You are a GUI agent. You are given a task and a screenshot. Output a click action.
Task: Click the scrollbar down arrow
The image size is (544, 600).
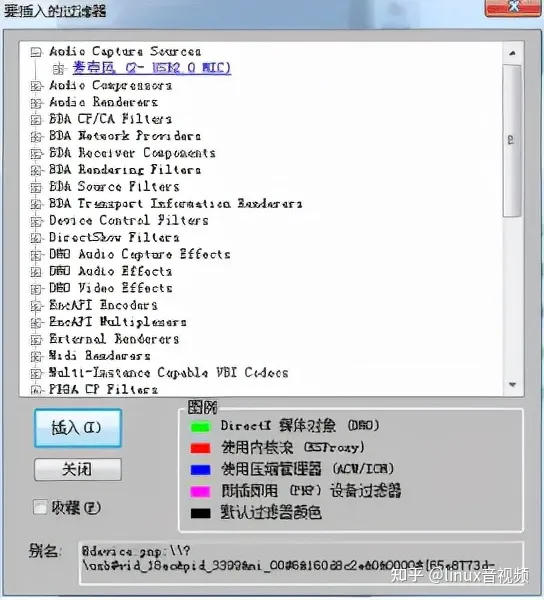point(512,385)
